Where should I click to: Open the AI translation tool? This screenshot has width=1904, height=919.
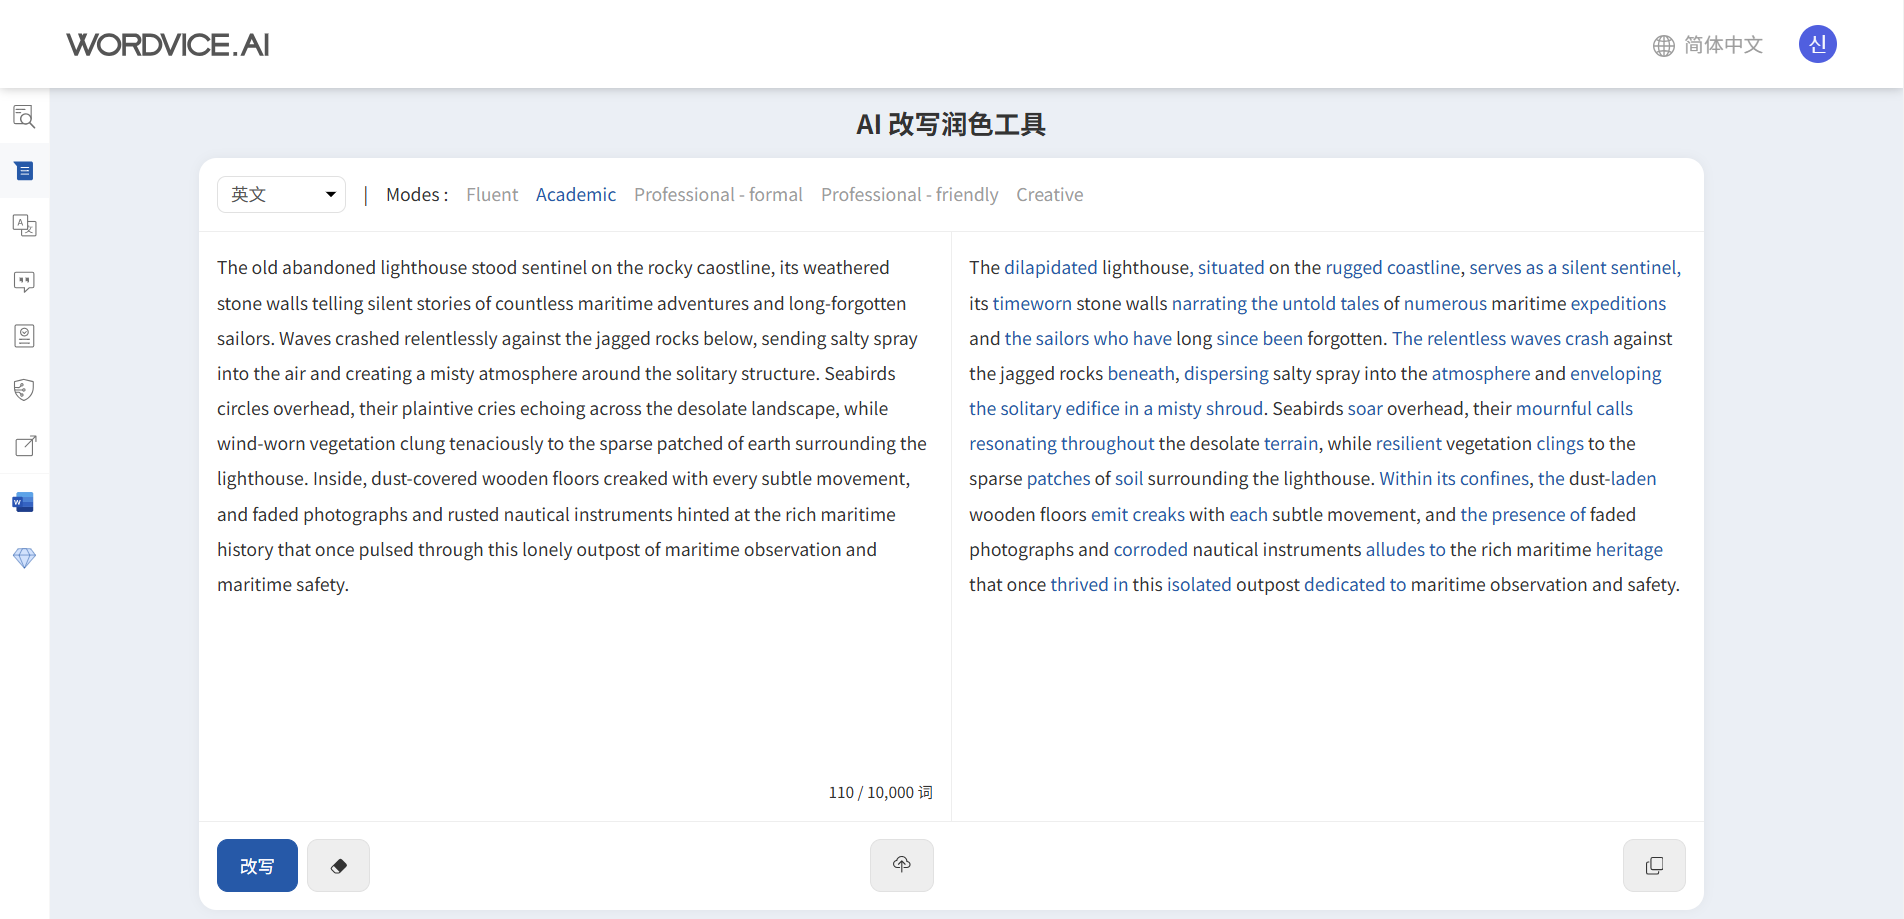(x=24, y=225)
